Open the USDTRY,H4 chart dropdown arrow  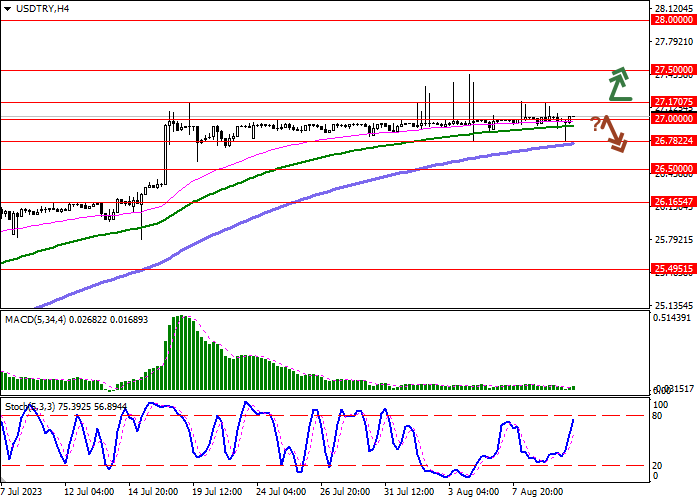(x=8, y=8)
